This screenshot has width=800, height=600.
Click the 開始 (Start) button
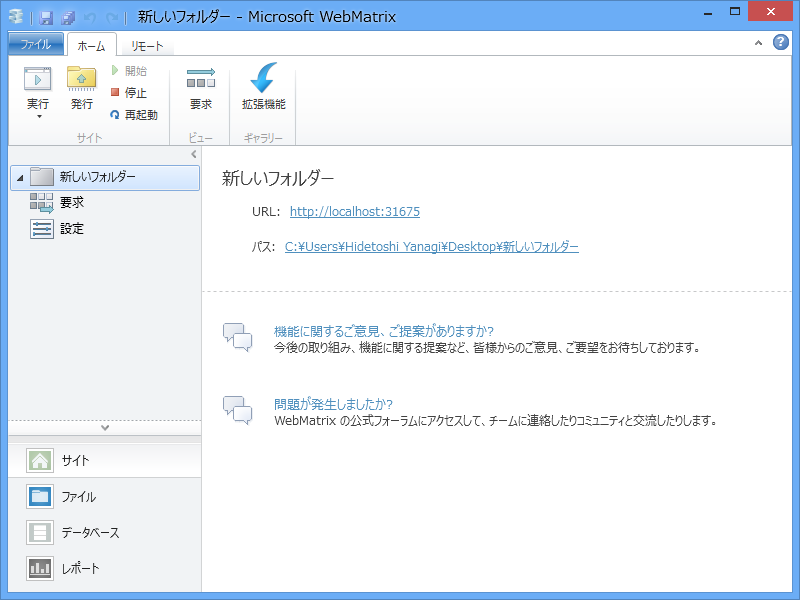129,70
